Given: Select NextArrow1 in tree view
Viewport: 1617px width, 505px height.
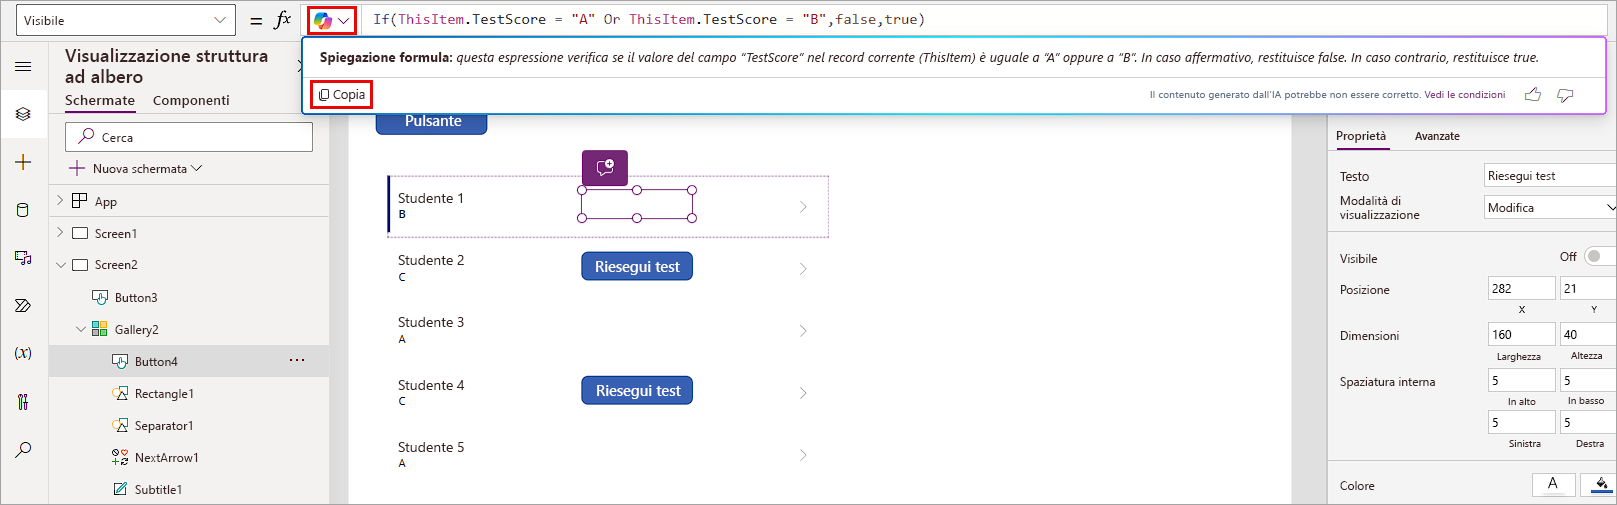Looking at the screenshot, I should pyautogui.click(x=166, y=457).
